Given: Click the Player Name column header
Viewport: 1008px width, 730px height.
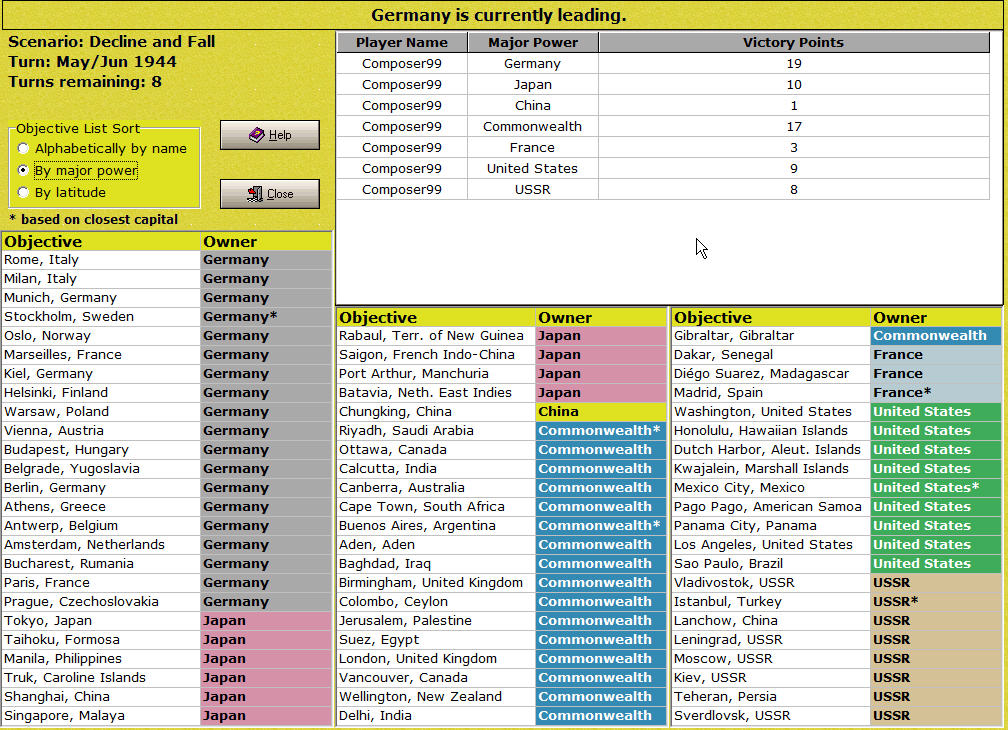Looking at the screenshot, I should (x=402, y=42).
